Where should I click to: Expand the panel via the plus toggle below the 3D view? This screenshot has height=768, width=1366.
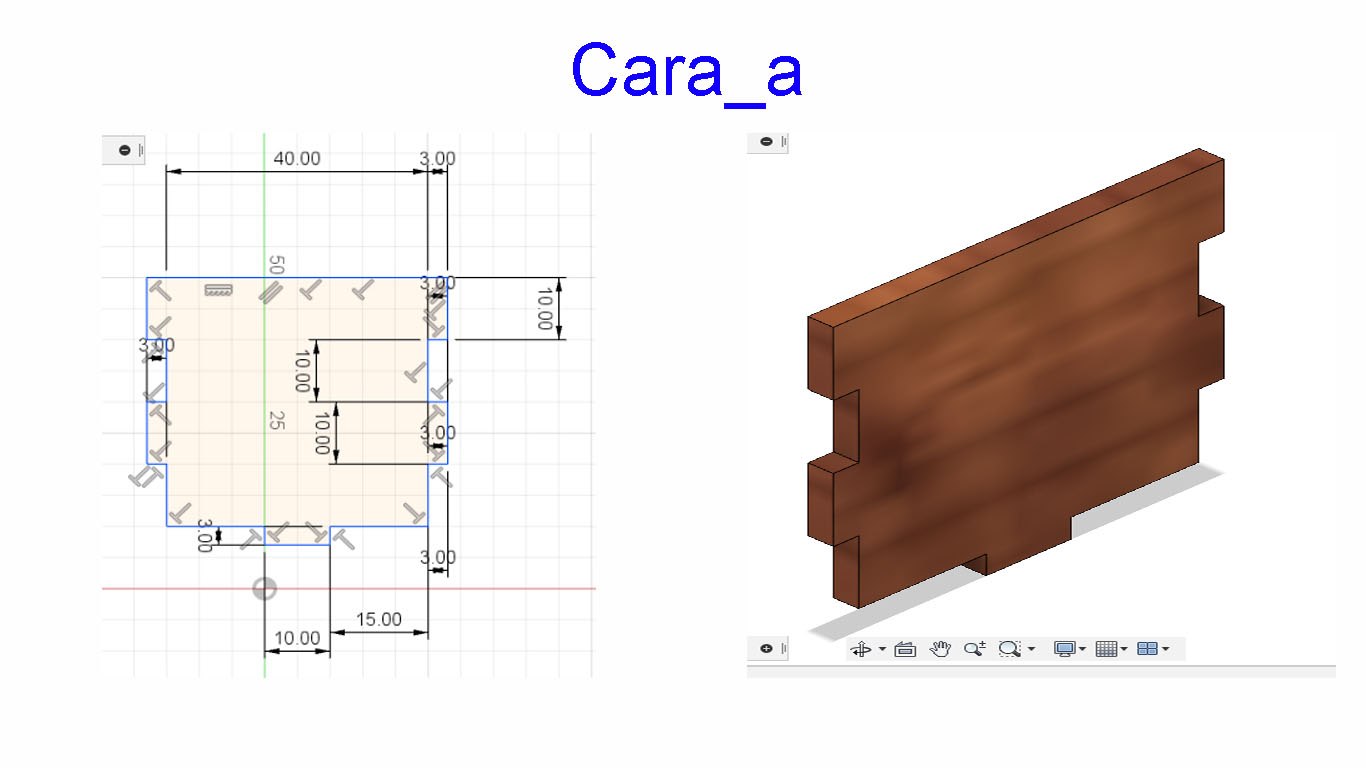(x=765, y=648)
